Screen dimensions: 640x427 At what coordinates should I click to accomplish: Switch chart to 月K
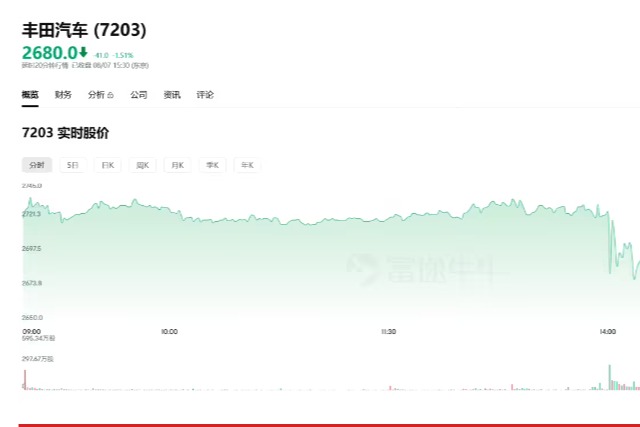tap(178, 165)
